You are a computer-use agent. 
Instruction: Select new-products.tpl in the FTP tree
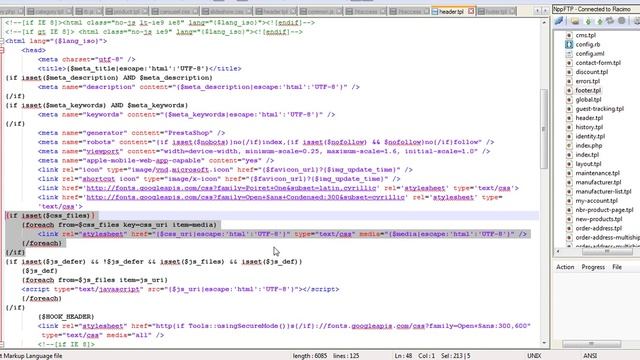[x=599, y=219]
